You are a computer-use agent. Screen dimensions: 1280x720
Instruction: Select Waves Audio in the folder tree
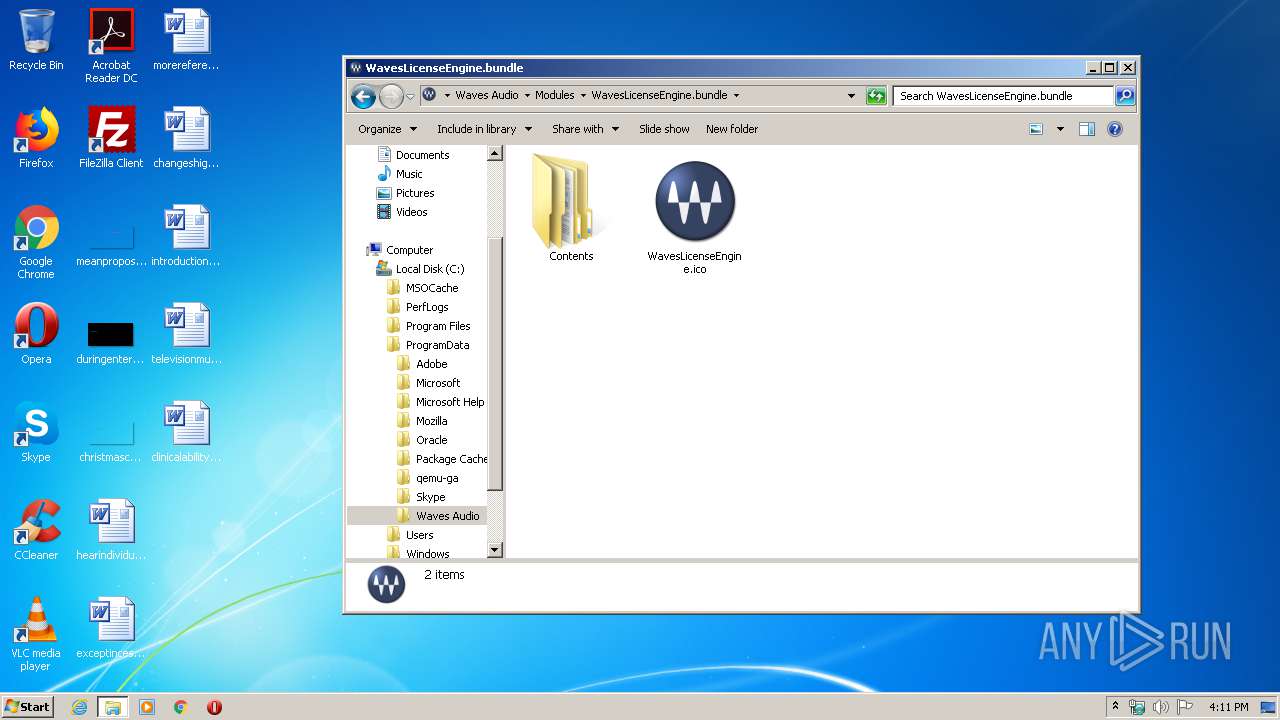point(447,516)
